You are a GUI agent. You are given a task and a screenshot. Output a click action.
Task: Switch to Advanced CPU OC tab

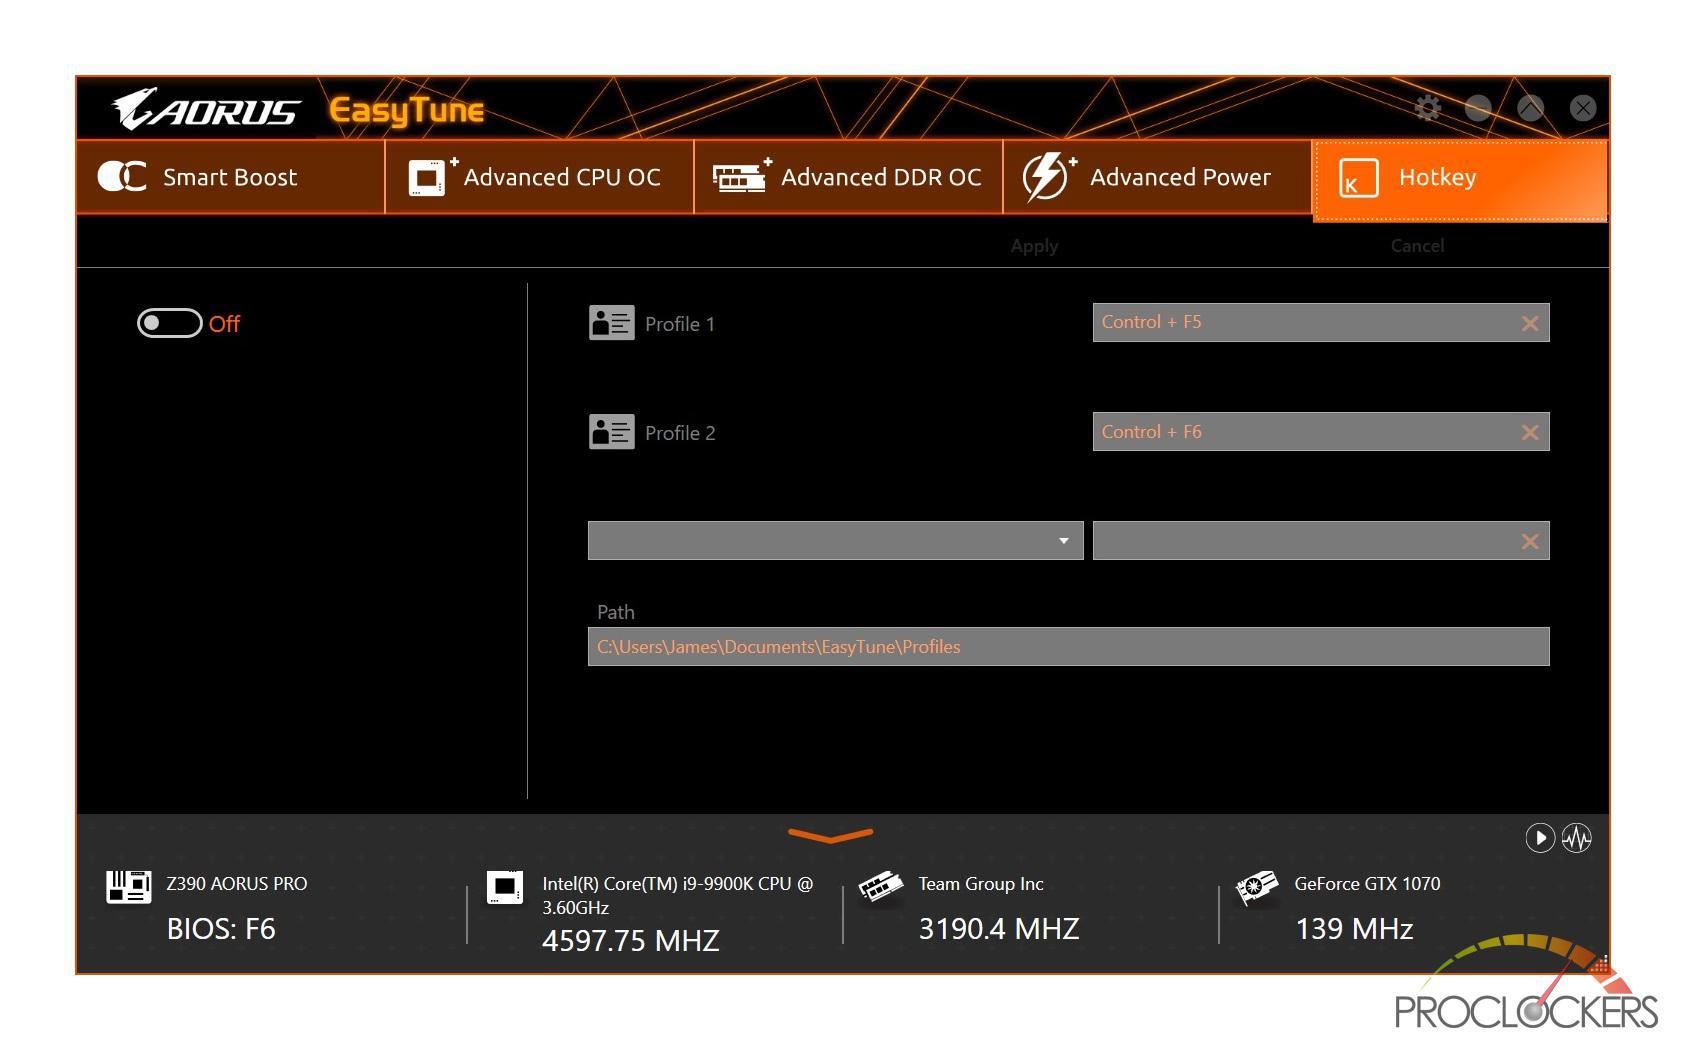click(x=539, y=177)
